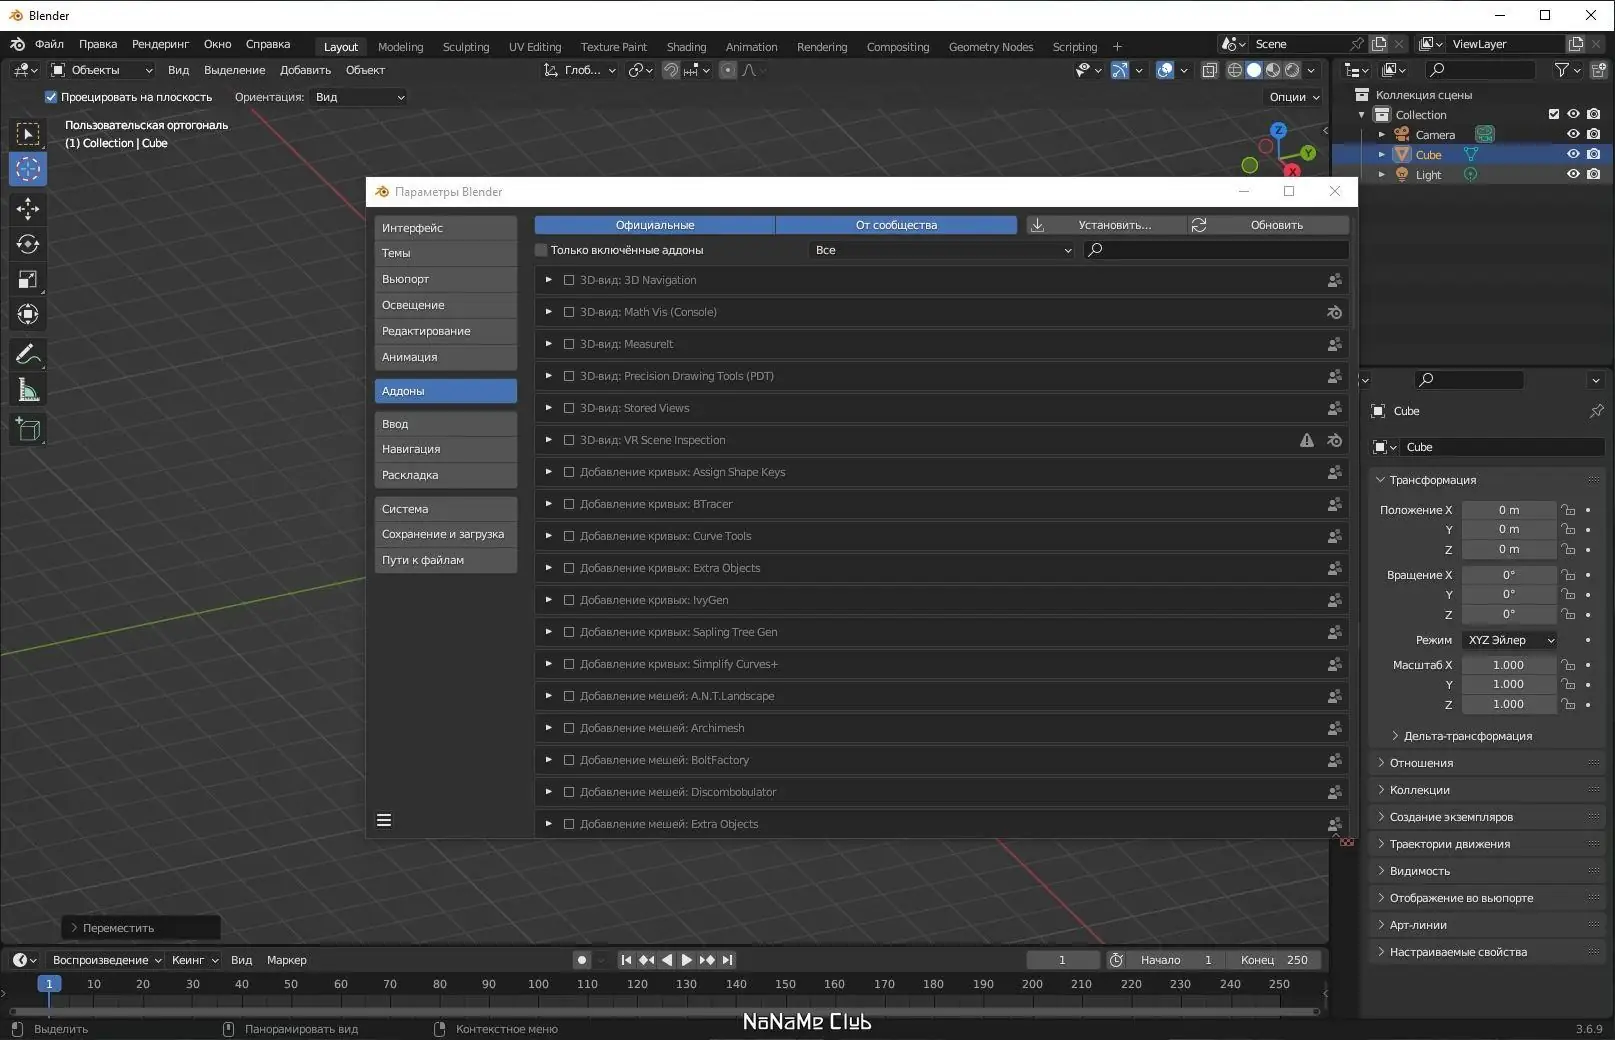Screen dimensions: 1615x1040
Task: Expand the Relations panel
Action: point(1421,763)
